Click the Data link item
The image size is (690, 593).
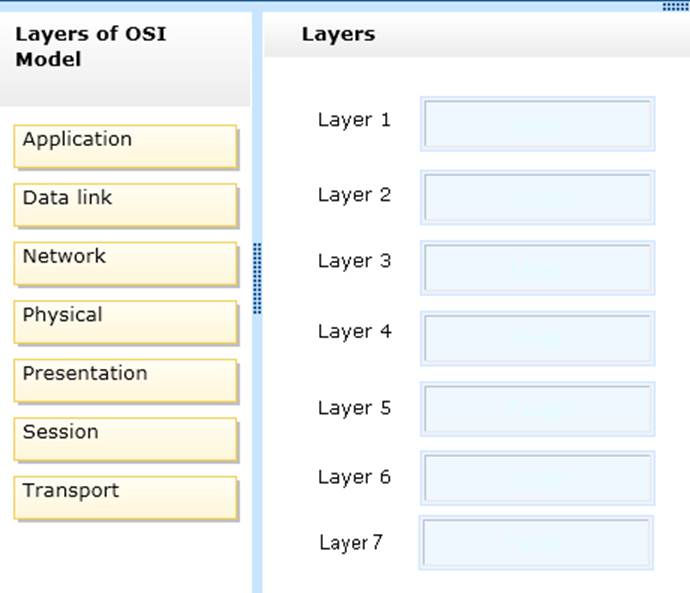pos(125,204)
